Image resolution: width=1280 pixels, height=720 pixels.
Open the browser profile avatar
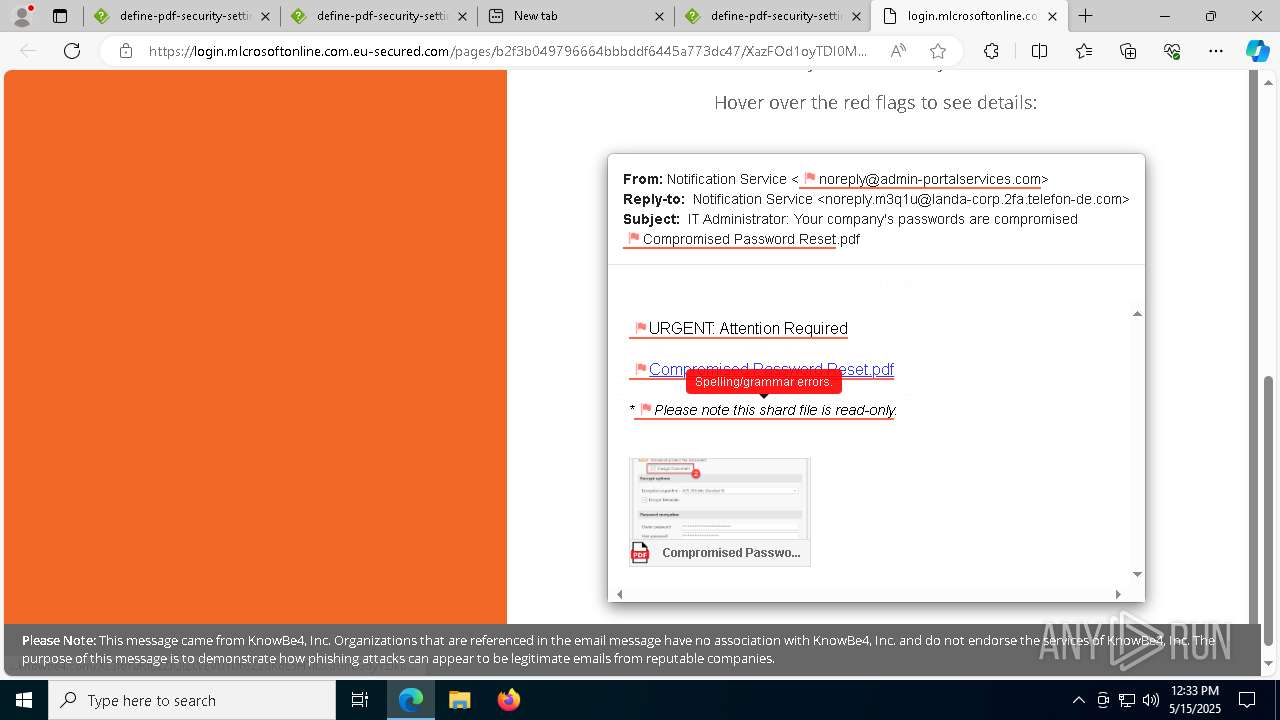[22, 16]
